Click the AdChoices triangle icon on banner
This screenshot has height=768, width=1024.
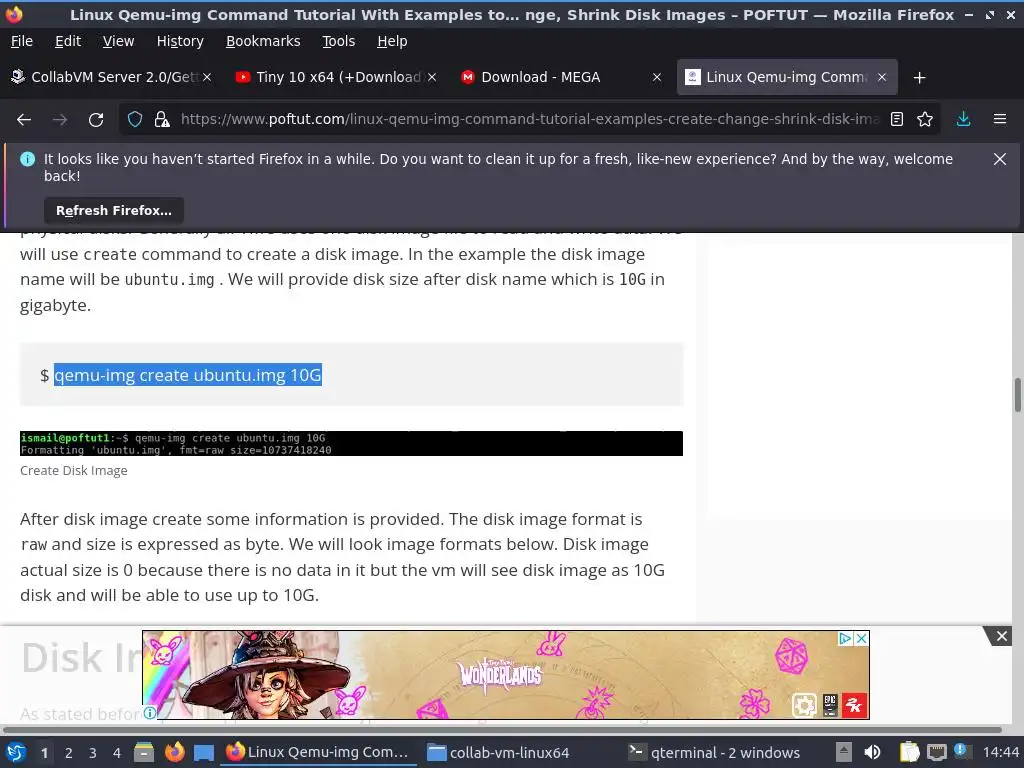click(x=845, y=639)
